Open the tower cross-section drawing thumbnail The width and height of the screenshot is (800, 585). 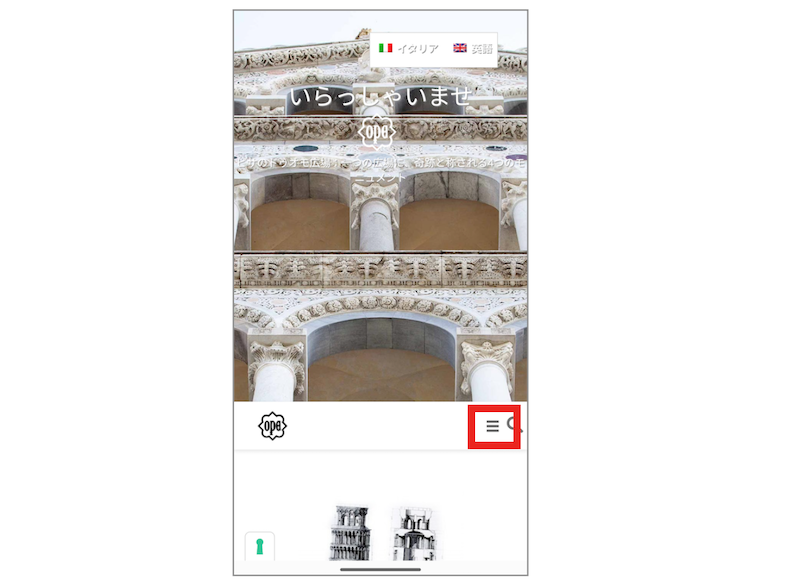[416, 533]
